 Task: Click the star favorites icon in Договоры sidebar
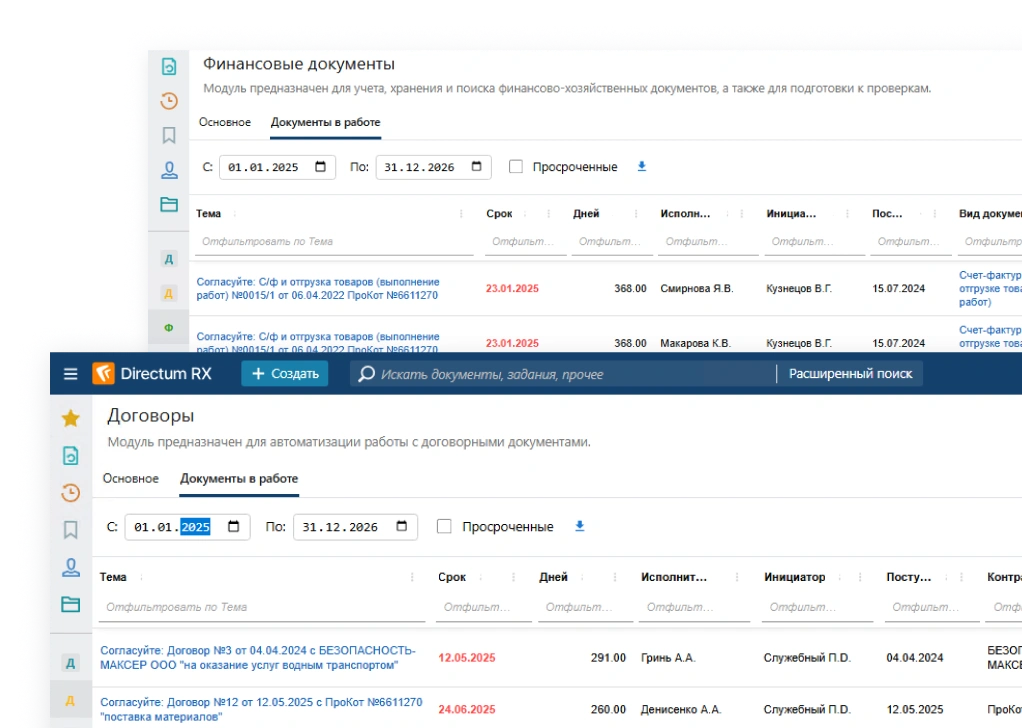tap(70, 418)
